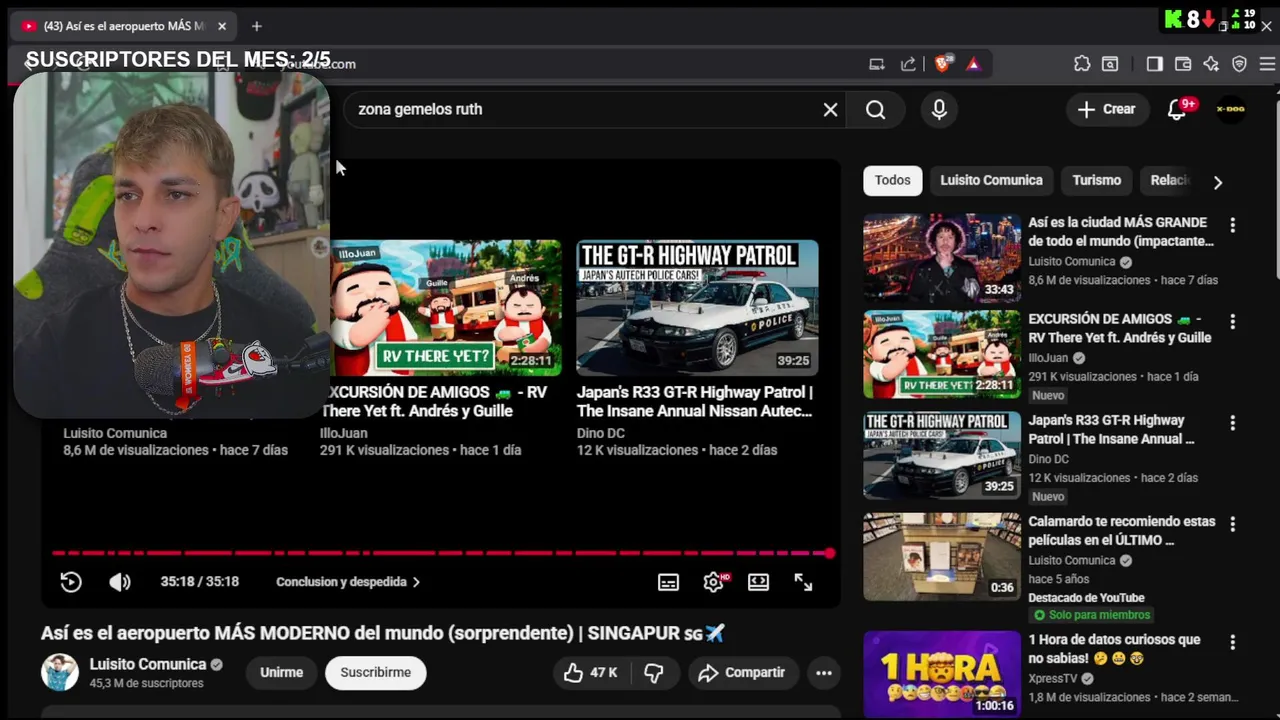Click the 'Suscribirme' button
1280x720 pixels.
[376, 673]
